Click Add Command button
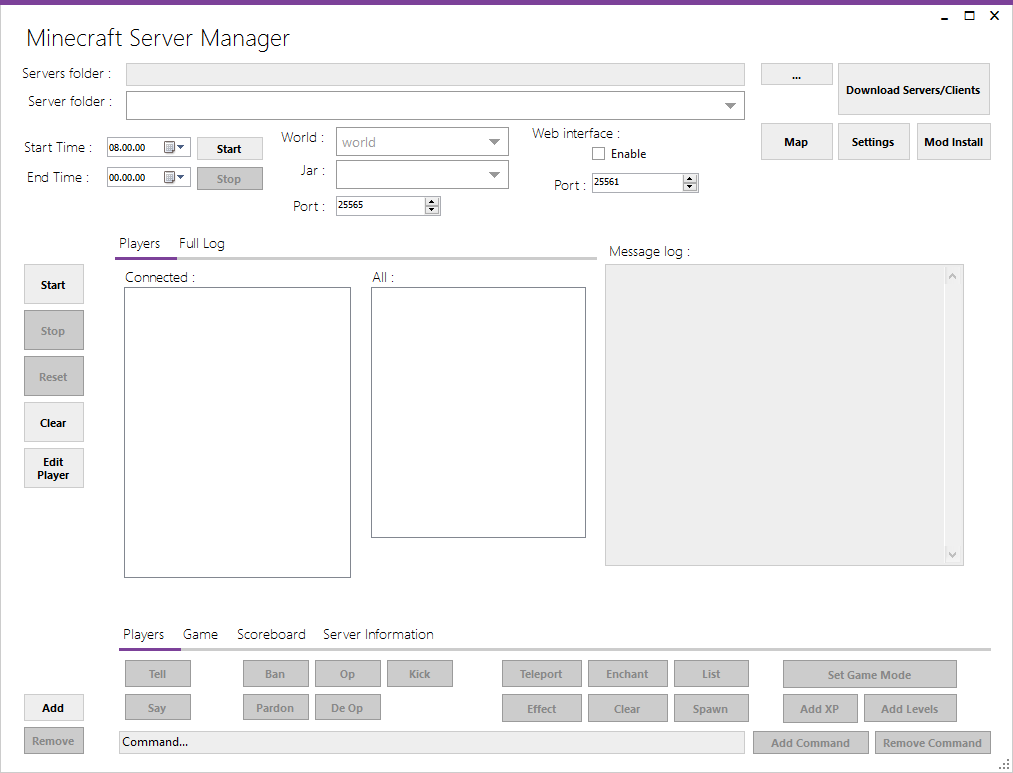 (811, 743)
